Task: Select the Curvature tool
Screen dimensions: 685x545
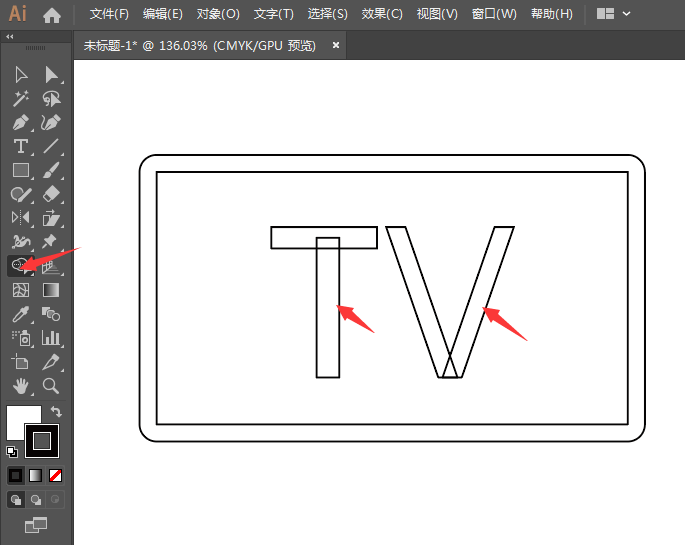Action: click(x=51, y=123)
